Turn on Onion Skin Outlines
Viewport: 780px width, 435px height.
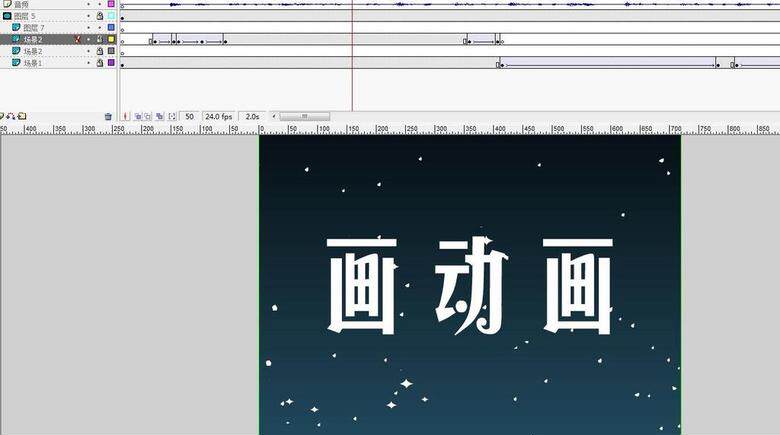click(x=148, y=116)
